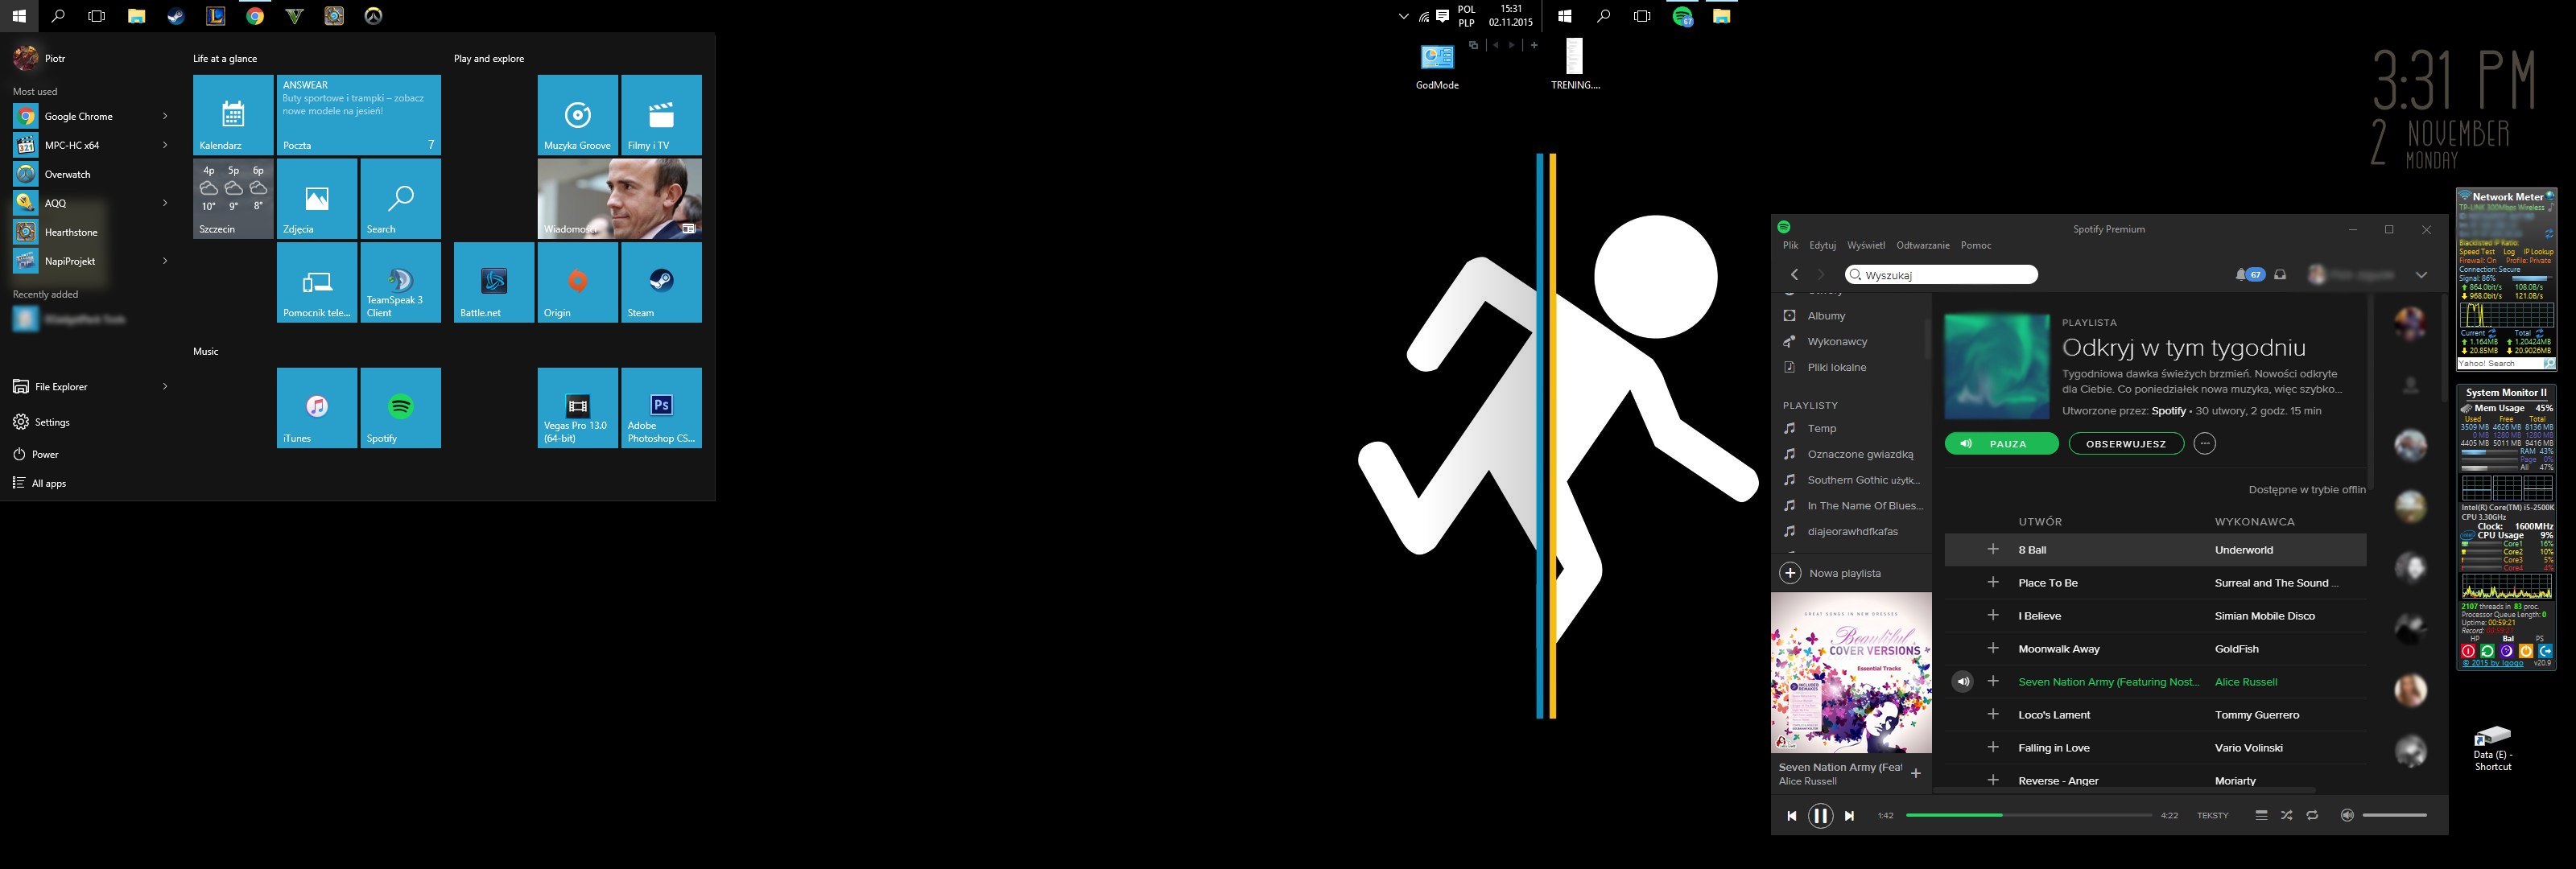Launch the TeamSpeak 3 Client tile
The width and height of the screenshot is (2576, 869).
click(400, 282)
